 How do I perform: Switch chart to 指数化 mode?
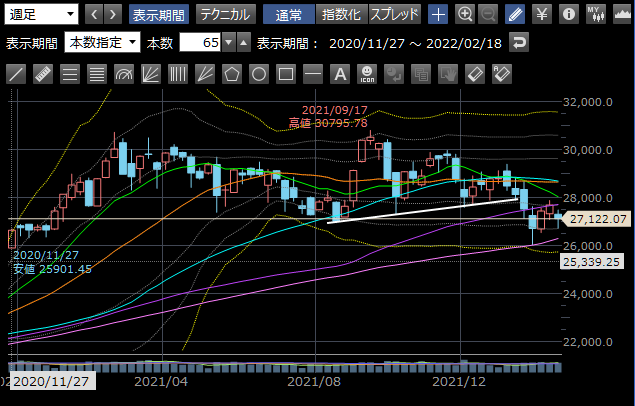tap(342, 14)
